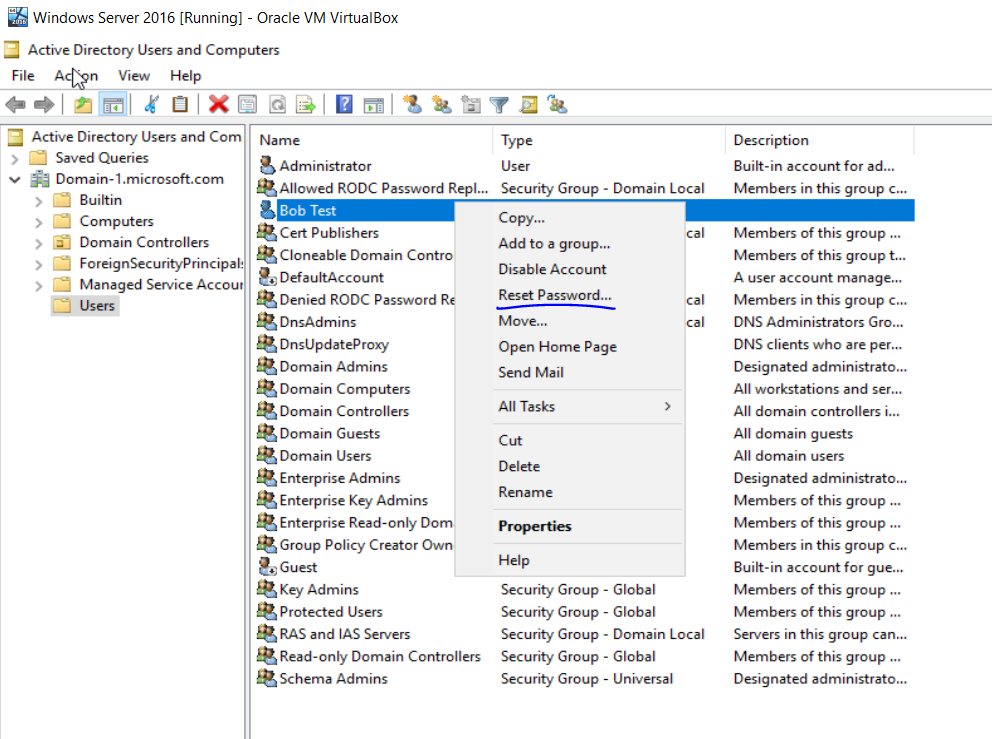This screenshot has width=992, height=739.
Task: Choose Send Mail menu entry
Action: [531, 372]
